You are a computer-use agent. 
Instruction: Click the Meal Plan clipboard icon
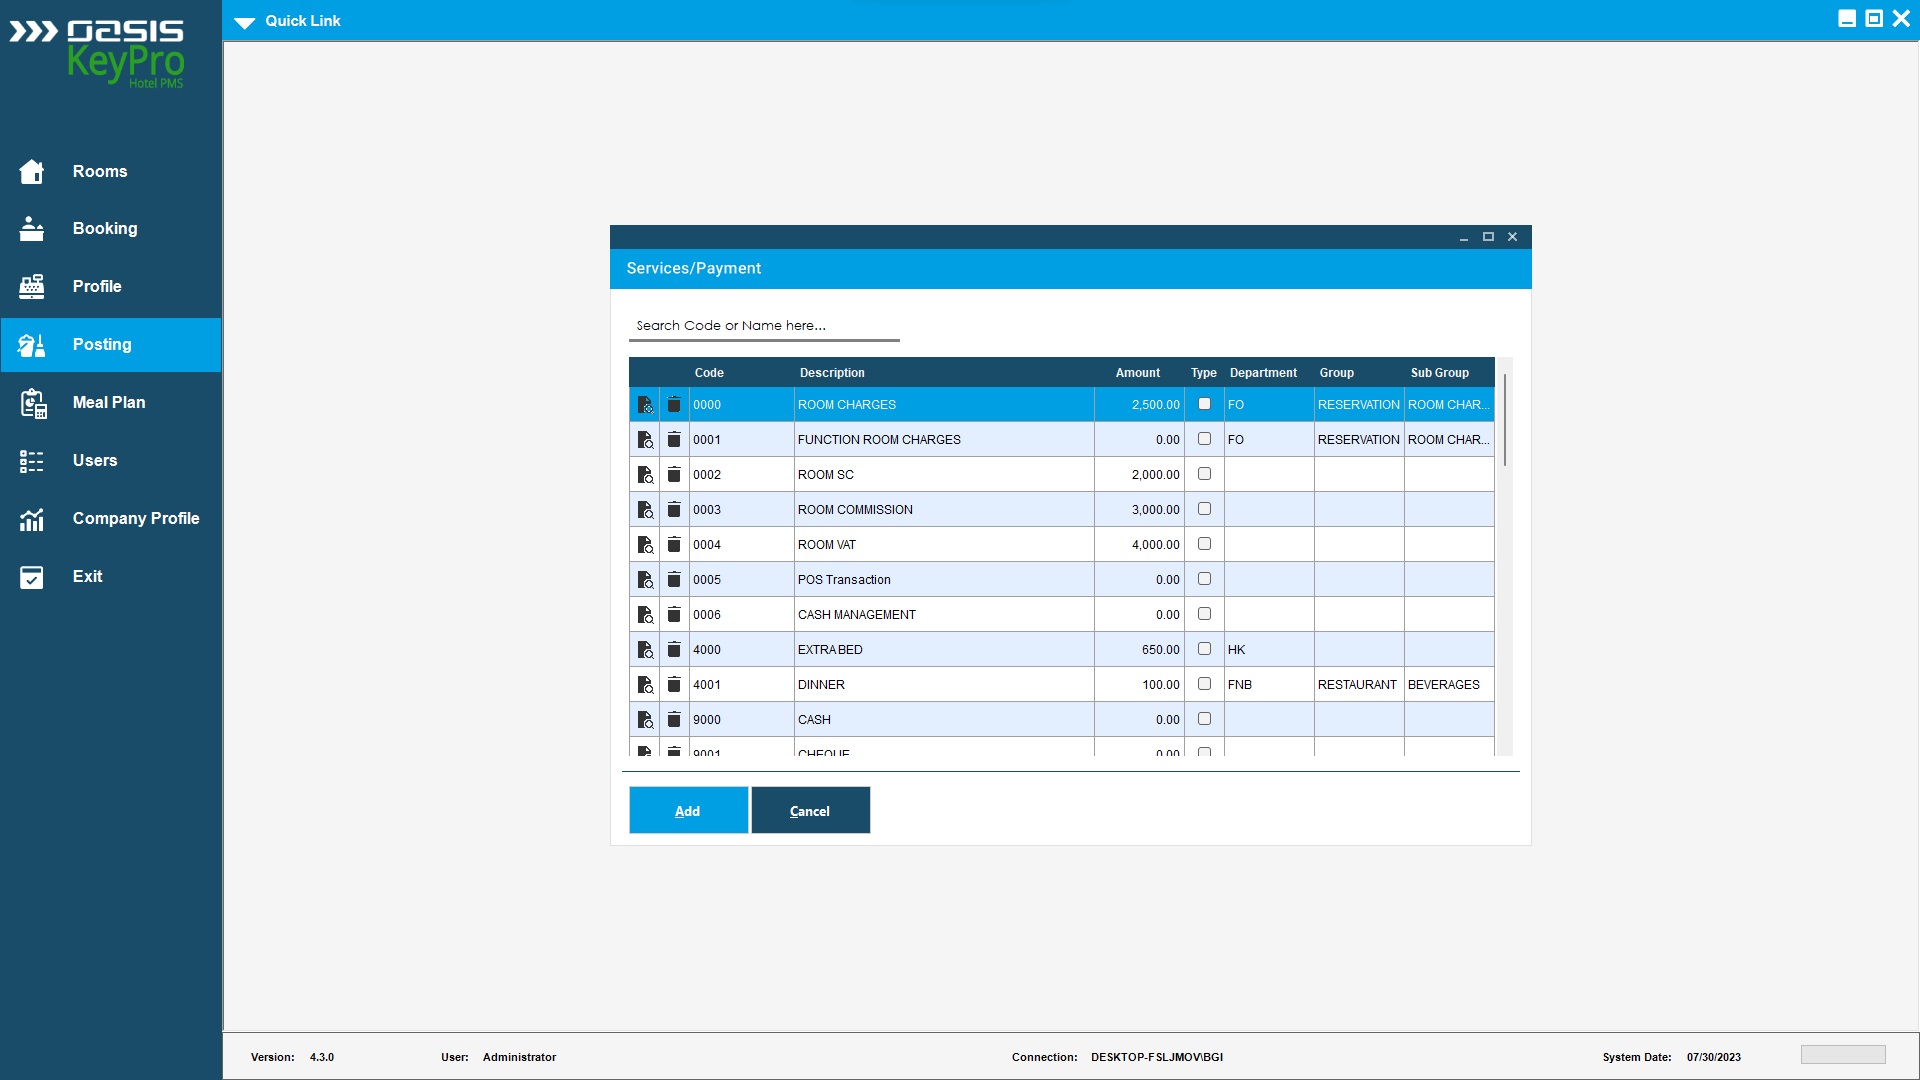(32, 403)
